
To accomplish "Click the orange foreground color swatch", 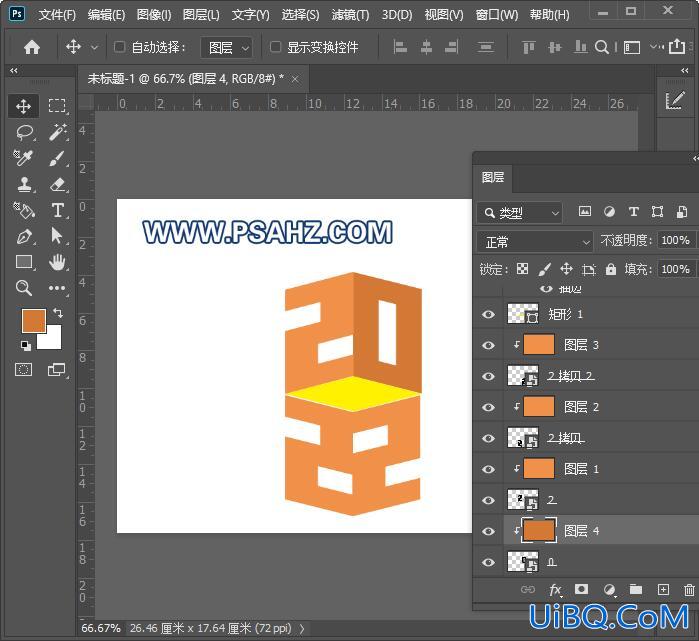I will click(x=33, y=319).
